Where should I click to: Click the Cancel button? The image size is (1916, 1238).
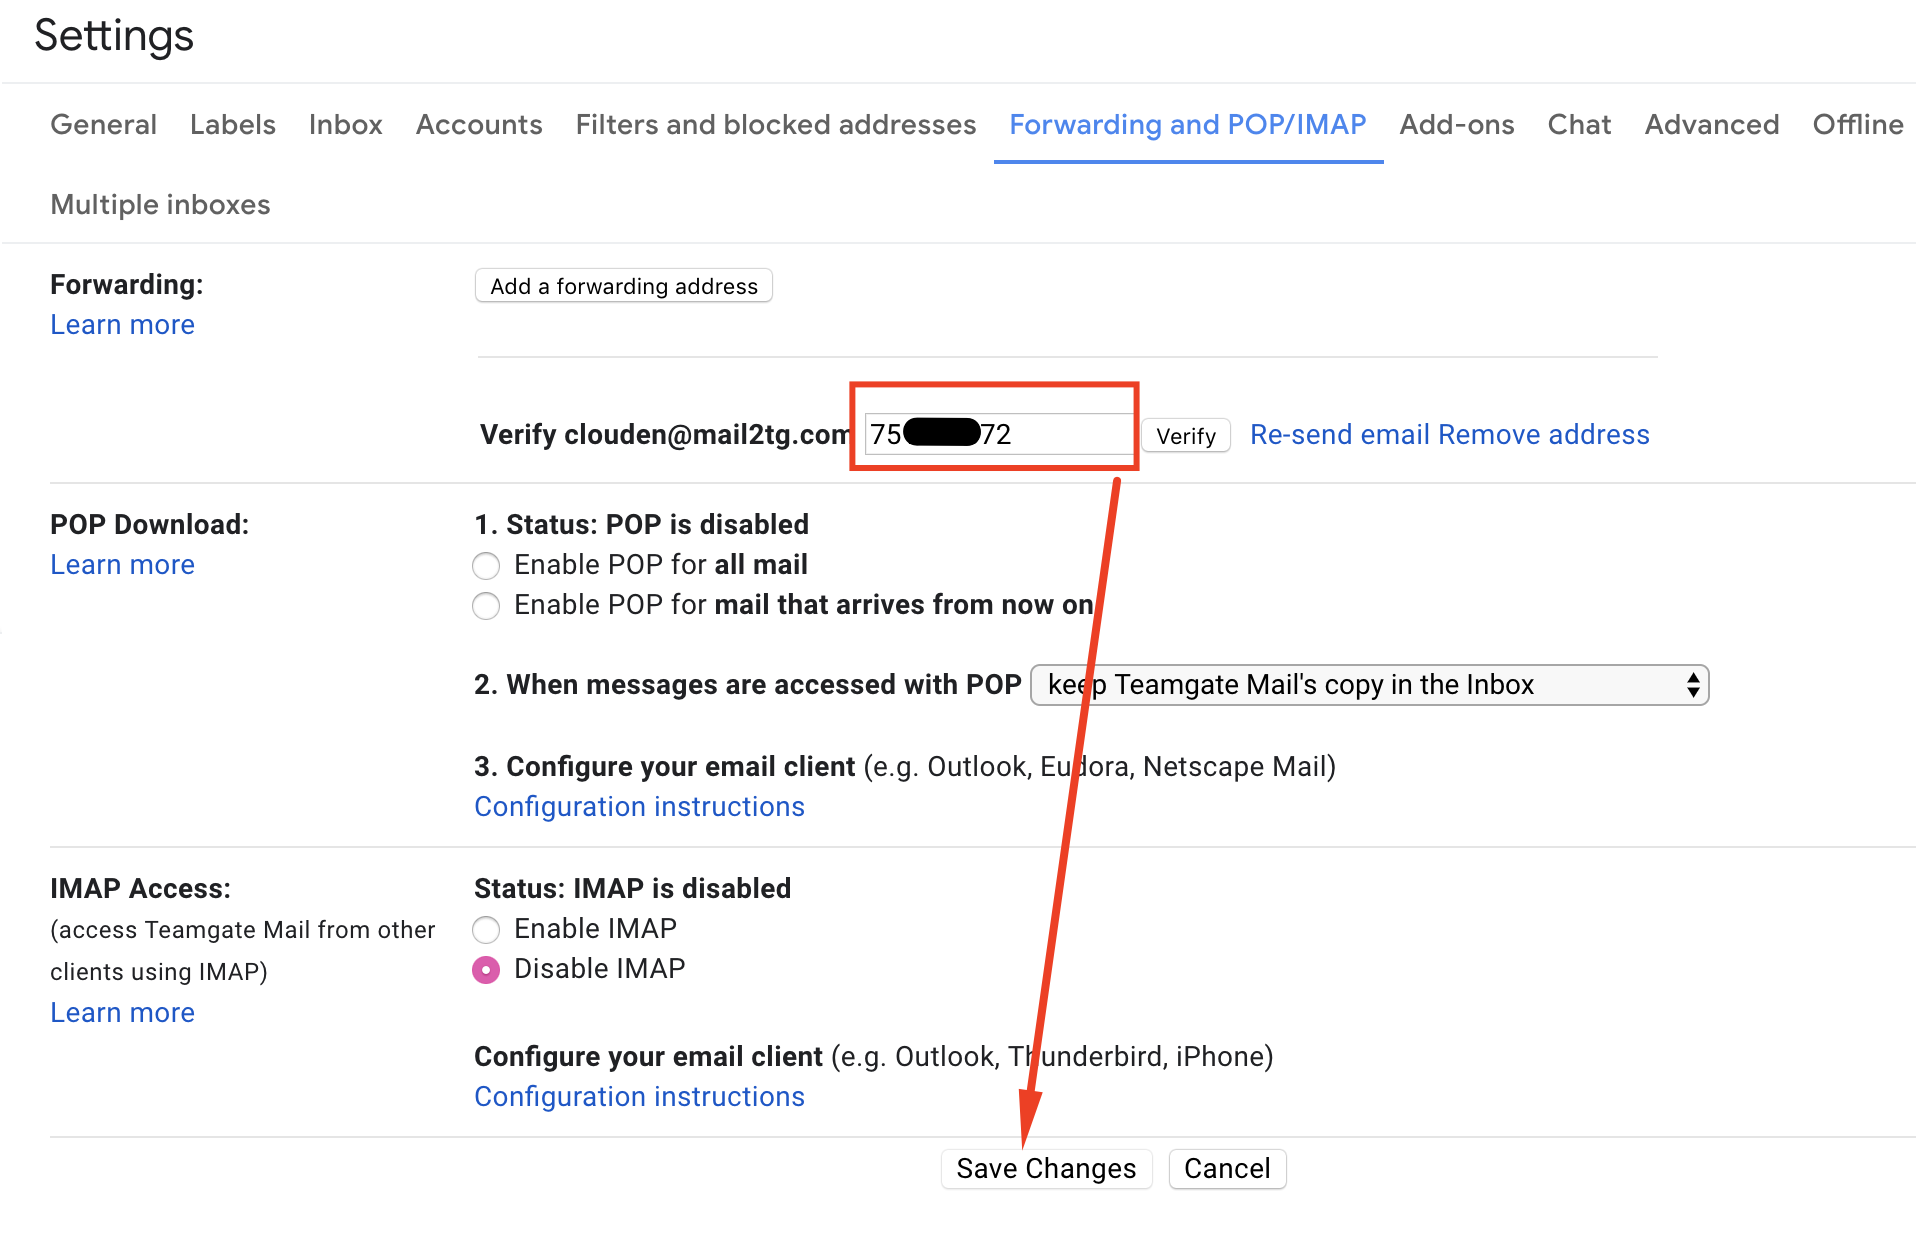click(1227, 1168)
